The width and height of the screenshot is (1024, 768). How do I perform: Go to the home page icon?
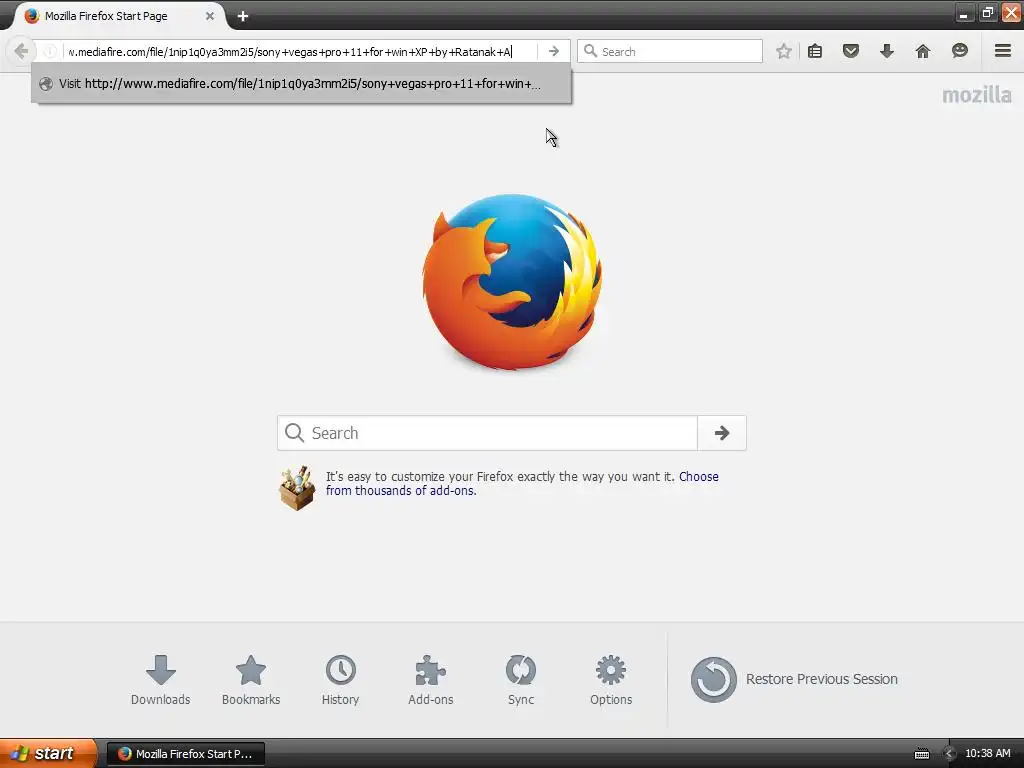pos(922,51)
